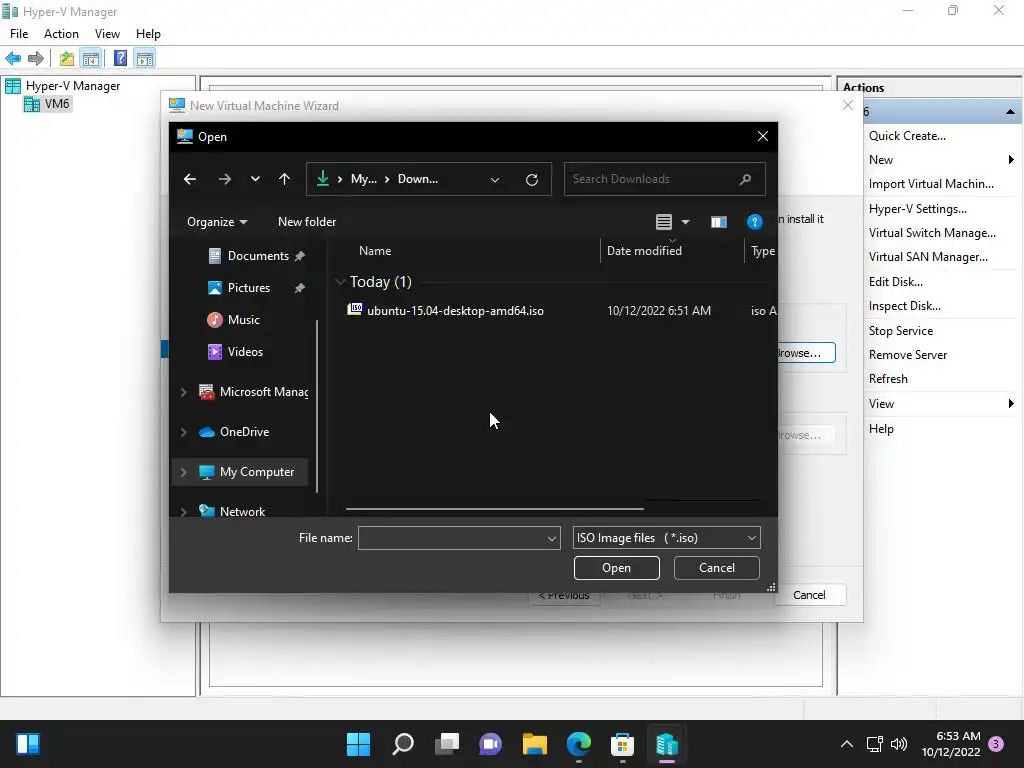Open the network tray icon

tap(874, 744)
